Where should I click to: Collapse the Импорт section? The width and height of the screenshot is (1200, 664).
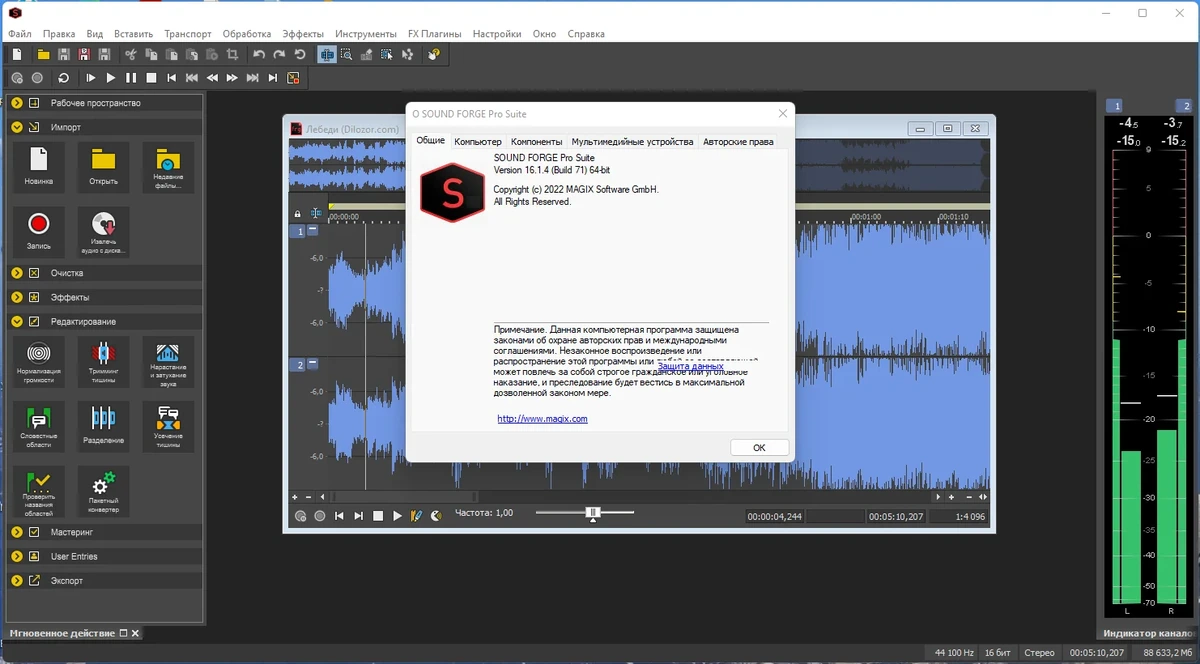17,127
